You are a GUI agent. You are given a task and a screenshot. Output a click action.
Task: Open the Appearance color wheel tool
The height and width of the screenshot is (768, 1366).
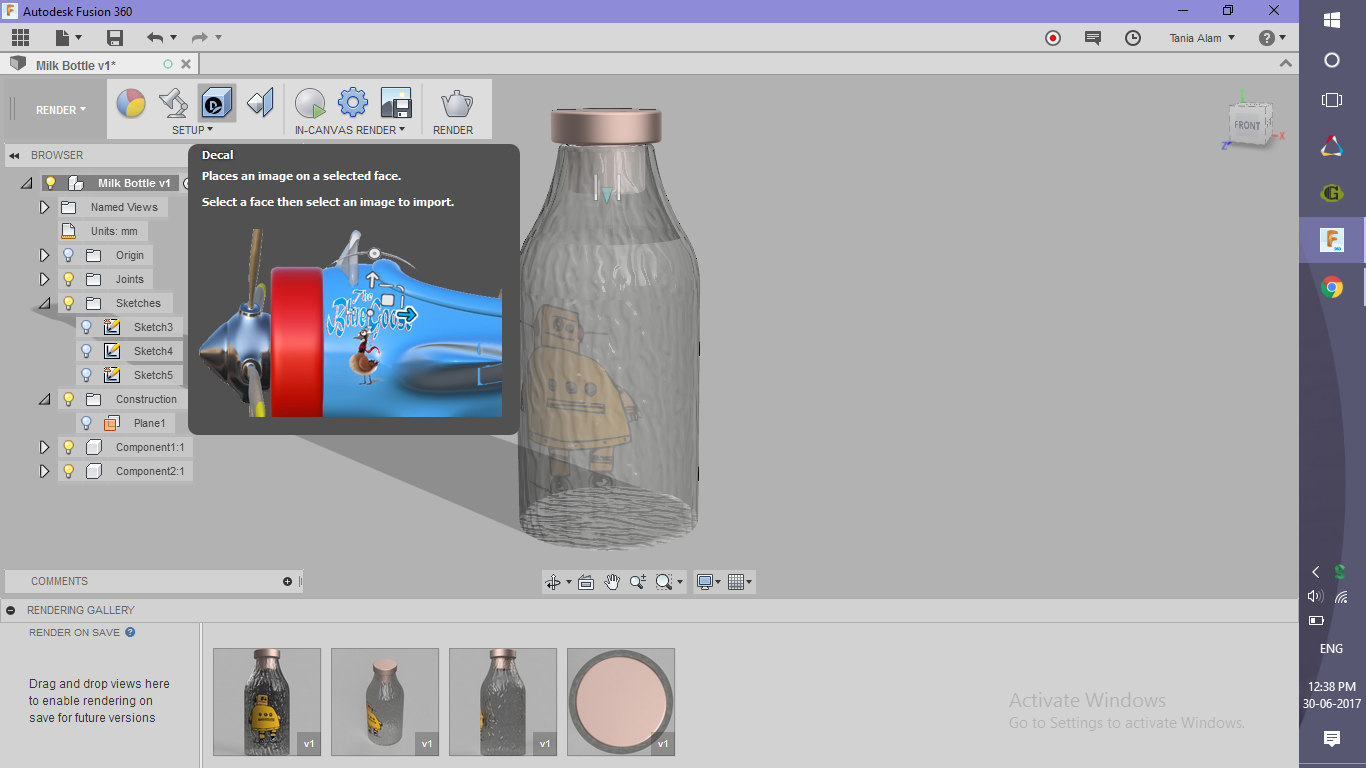[x=131, y=103]
